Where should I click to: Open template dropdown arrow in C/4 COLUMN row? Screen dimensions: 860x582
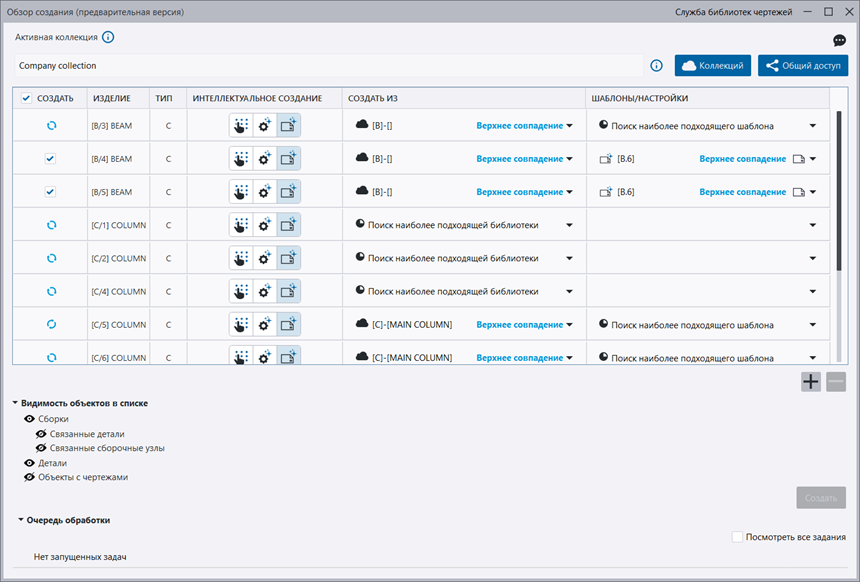[x=813, y=291]
